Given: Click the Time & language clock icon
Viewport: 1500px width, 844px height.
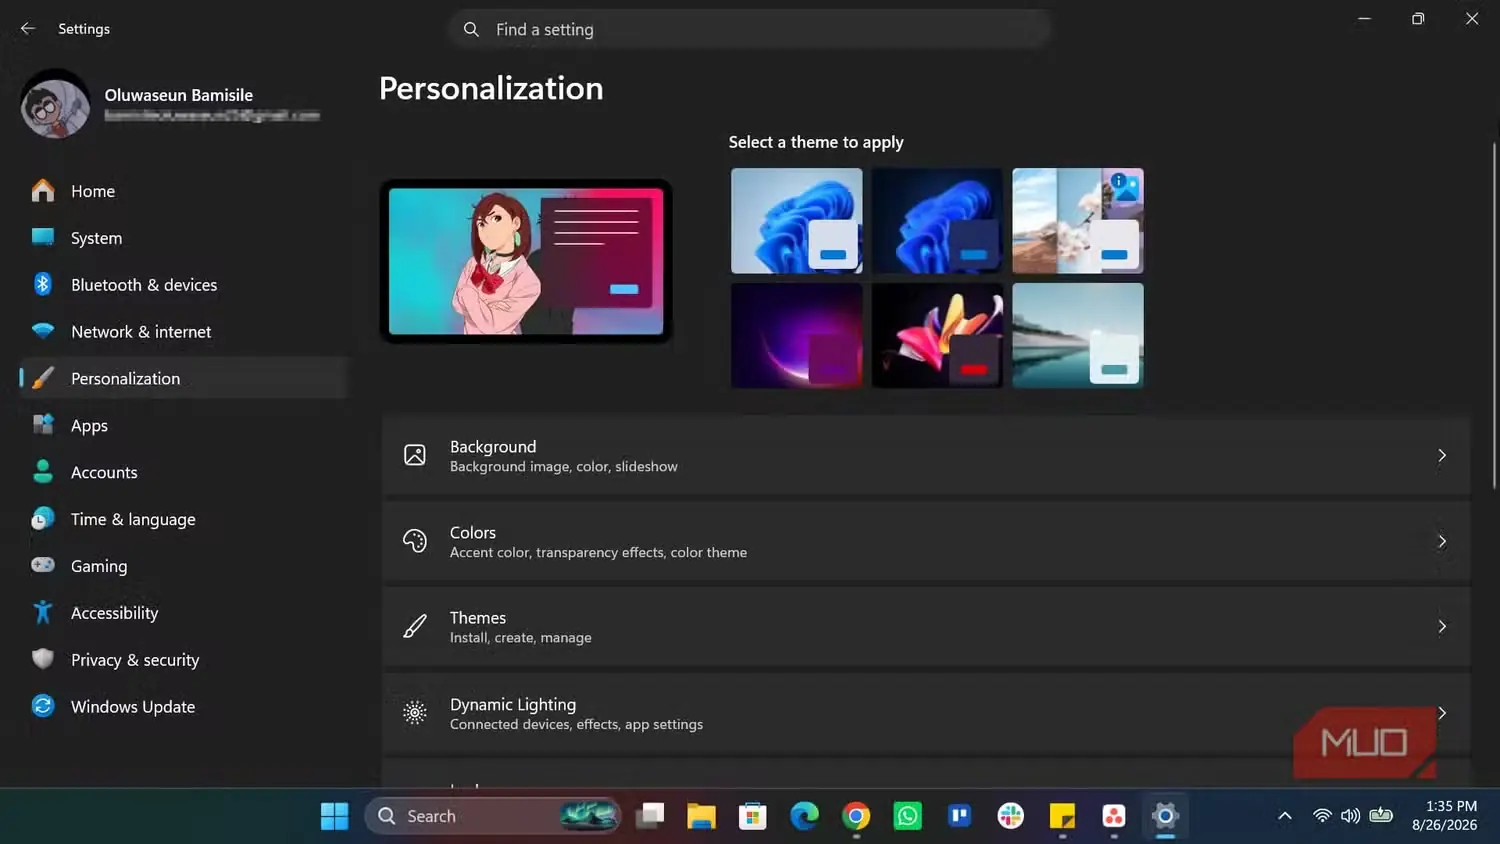Looking at the screenshot, I should pos(43,519).
